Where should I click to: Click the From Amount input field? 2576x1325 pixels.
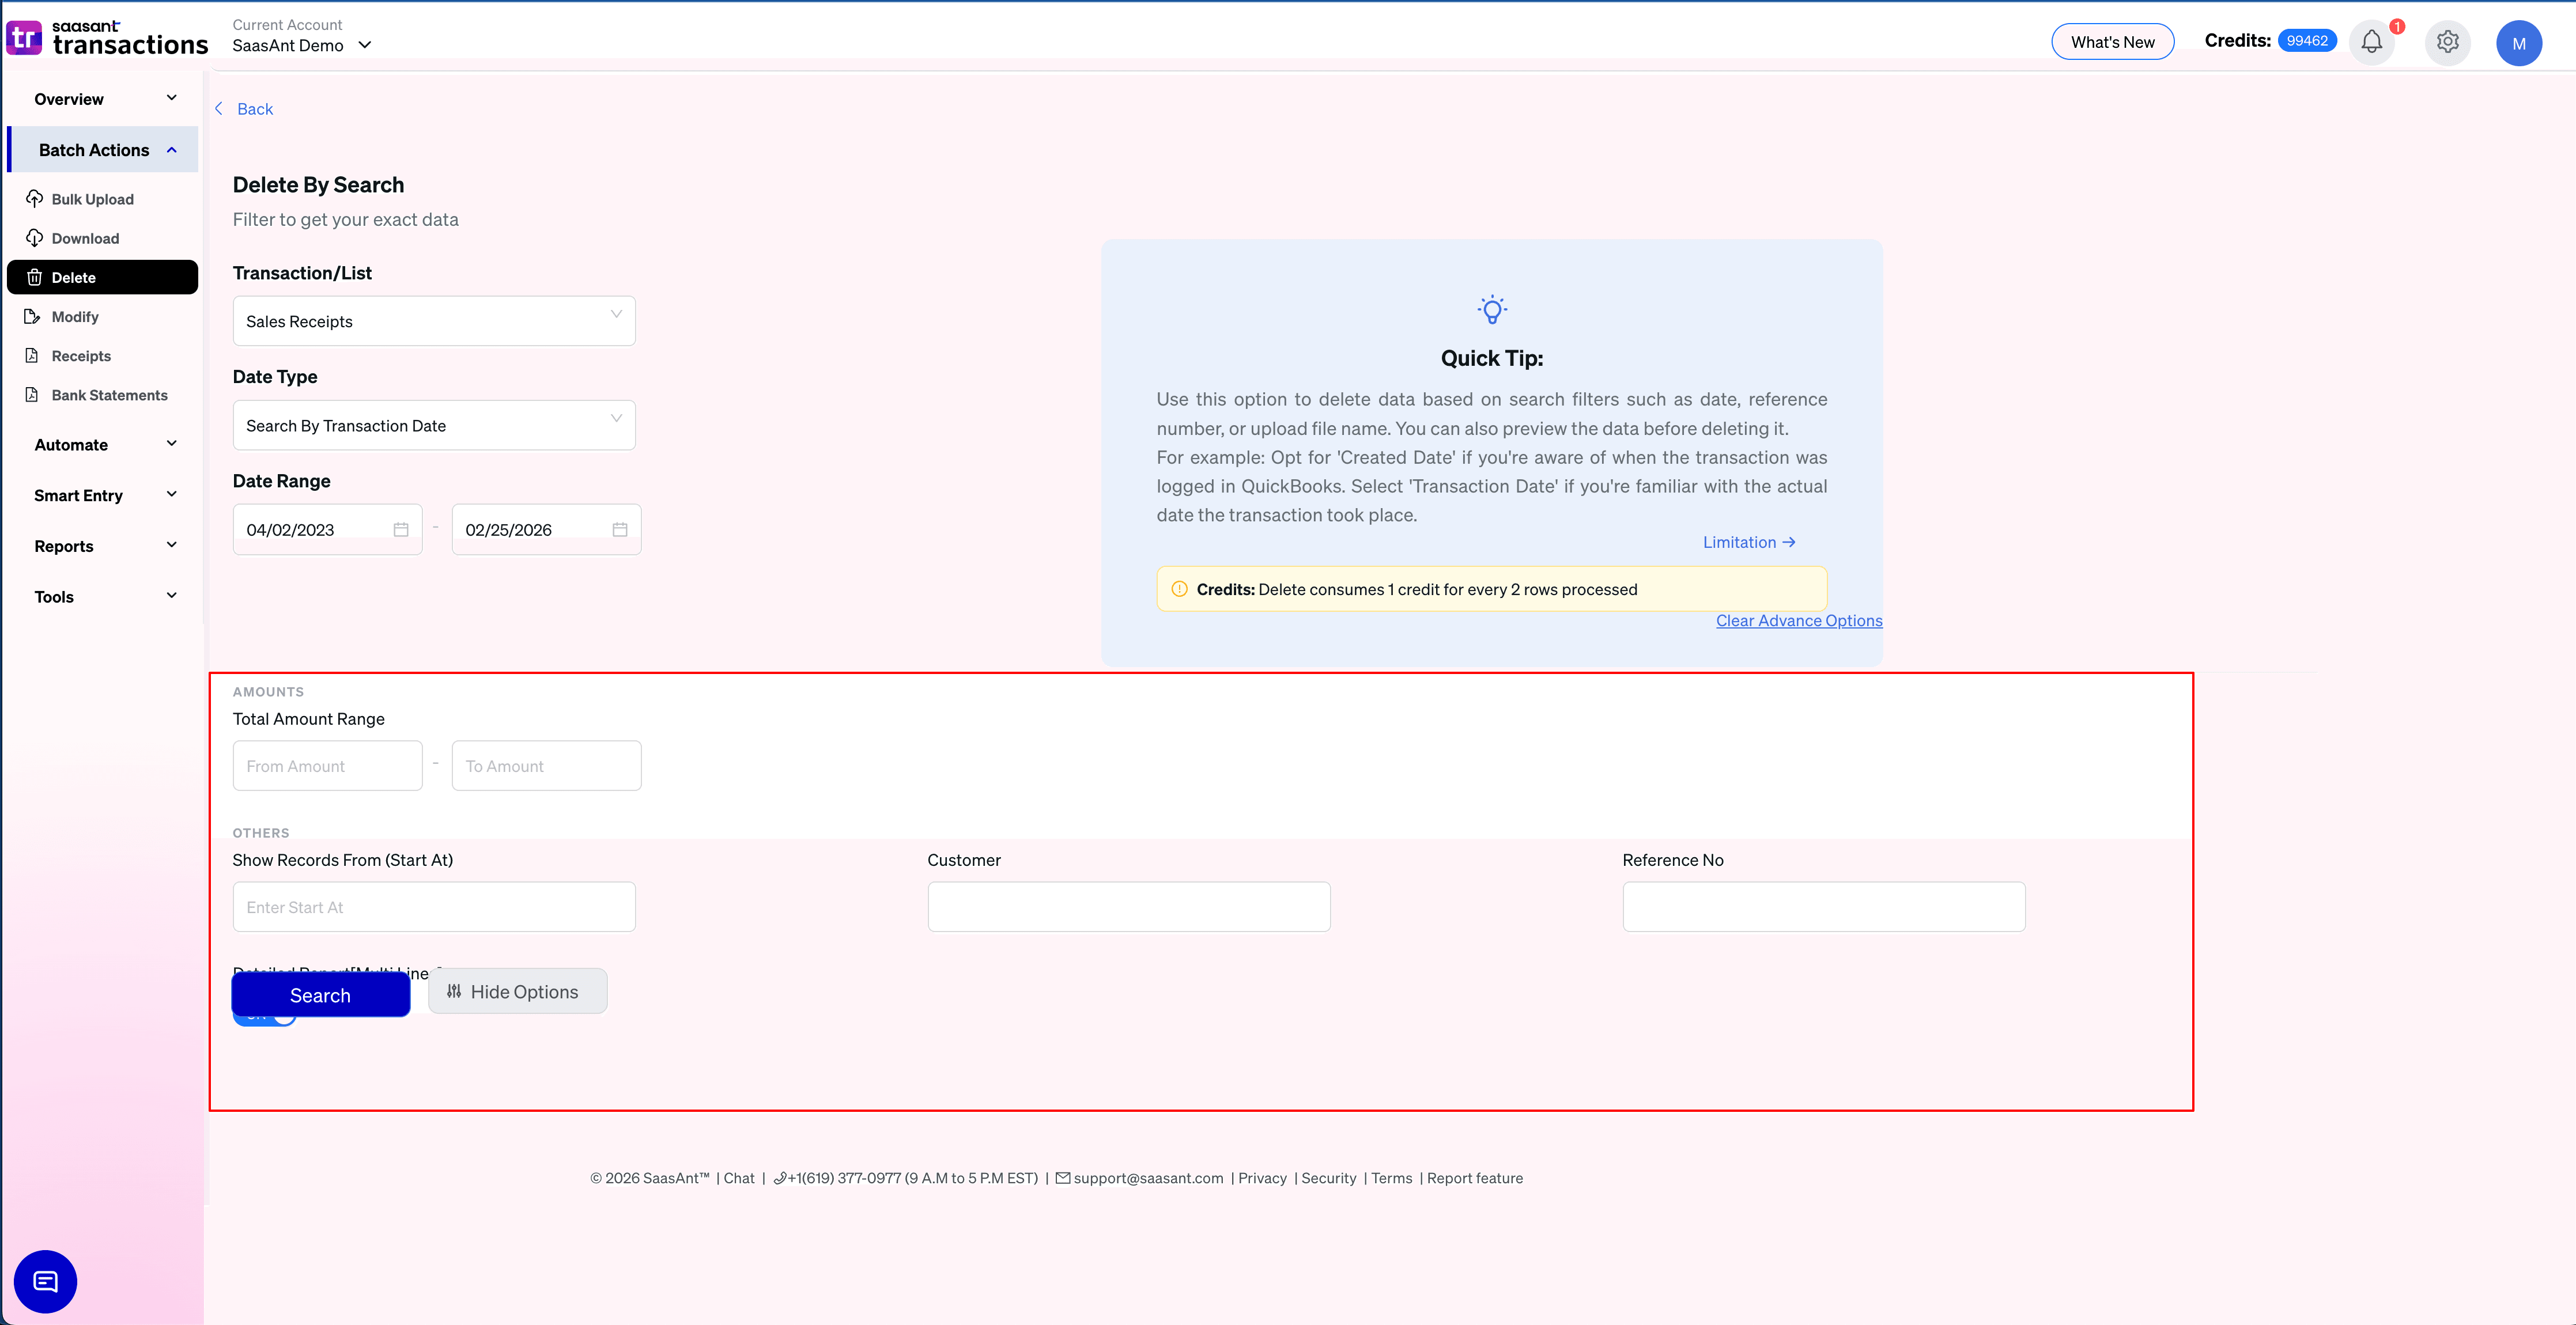327,766
